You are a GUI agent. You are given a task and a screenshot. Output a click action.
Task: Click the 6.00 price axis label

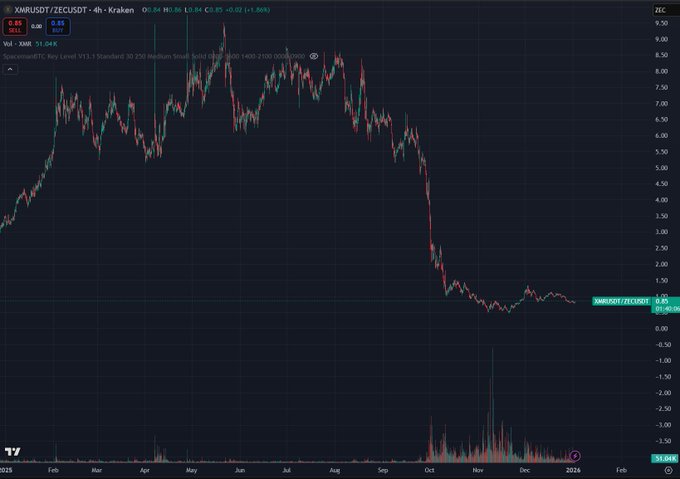click(661, 136)
